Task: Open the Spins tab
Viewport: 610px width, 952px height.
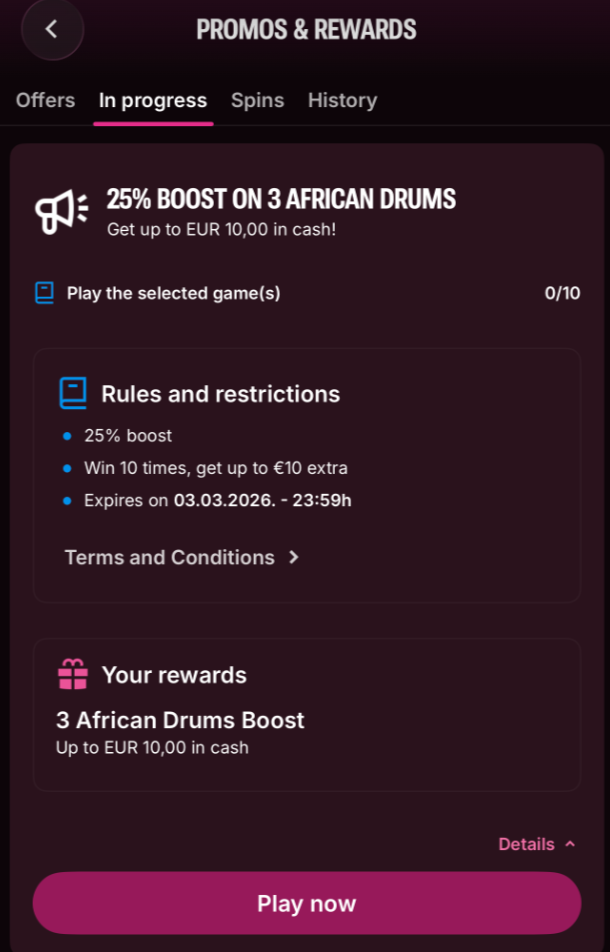Action: tap(257, 100)
